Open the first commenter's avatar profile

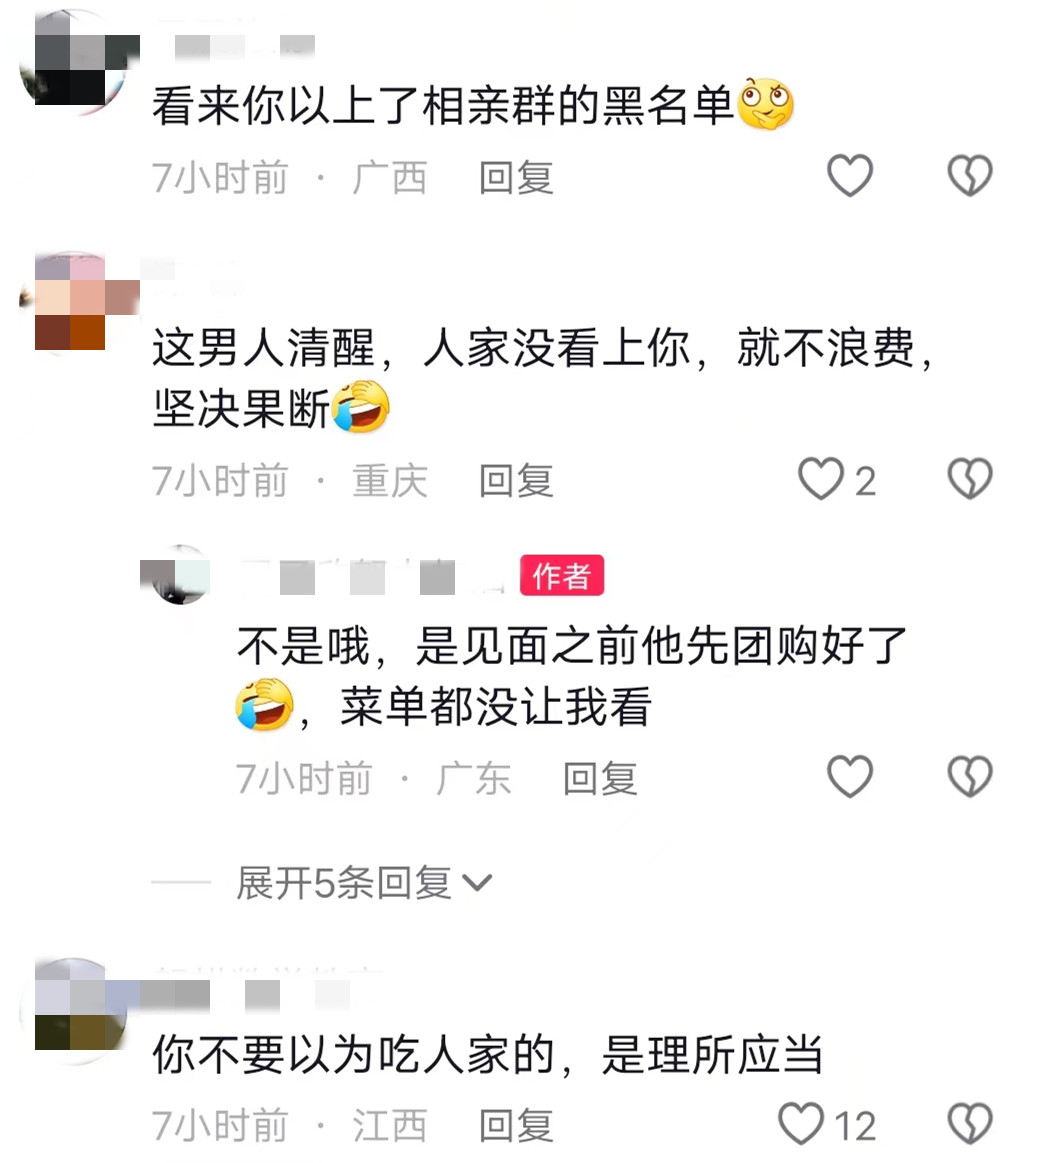coord(73,62)
